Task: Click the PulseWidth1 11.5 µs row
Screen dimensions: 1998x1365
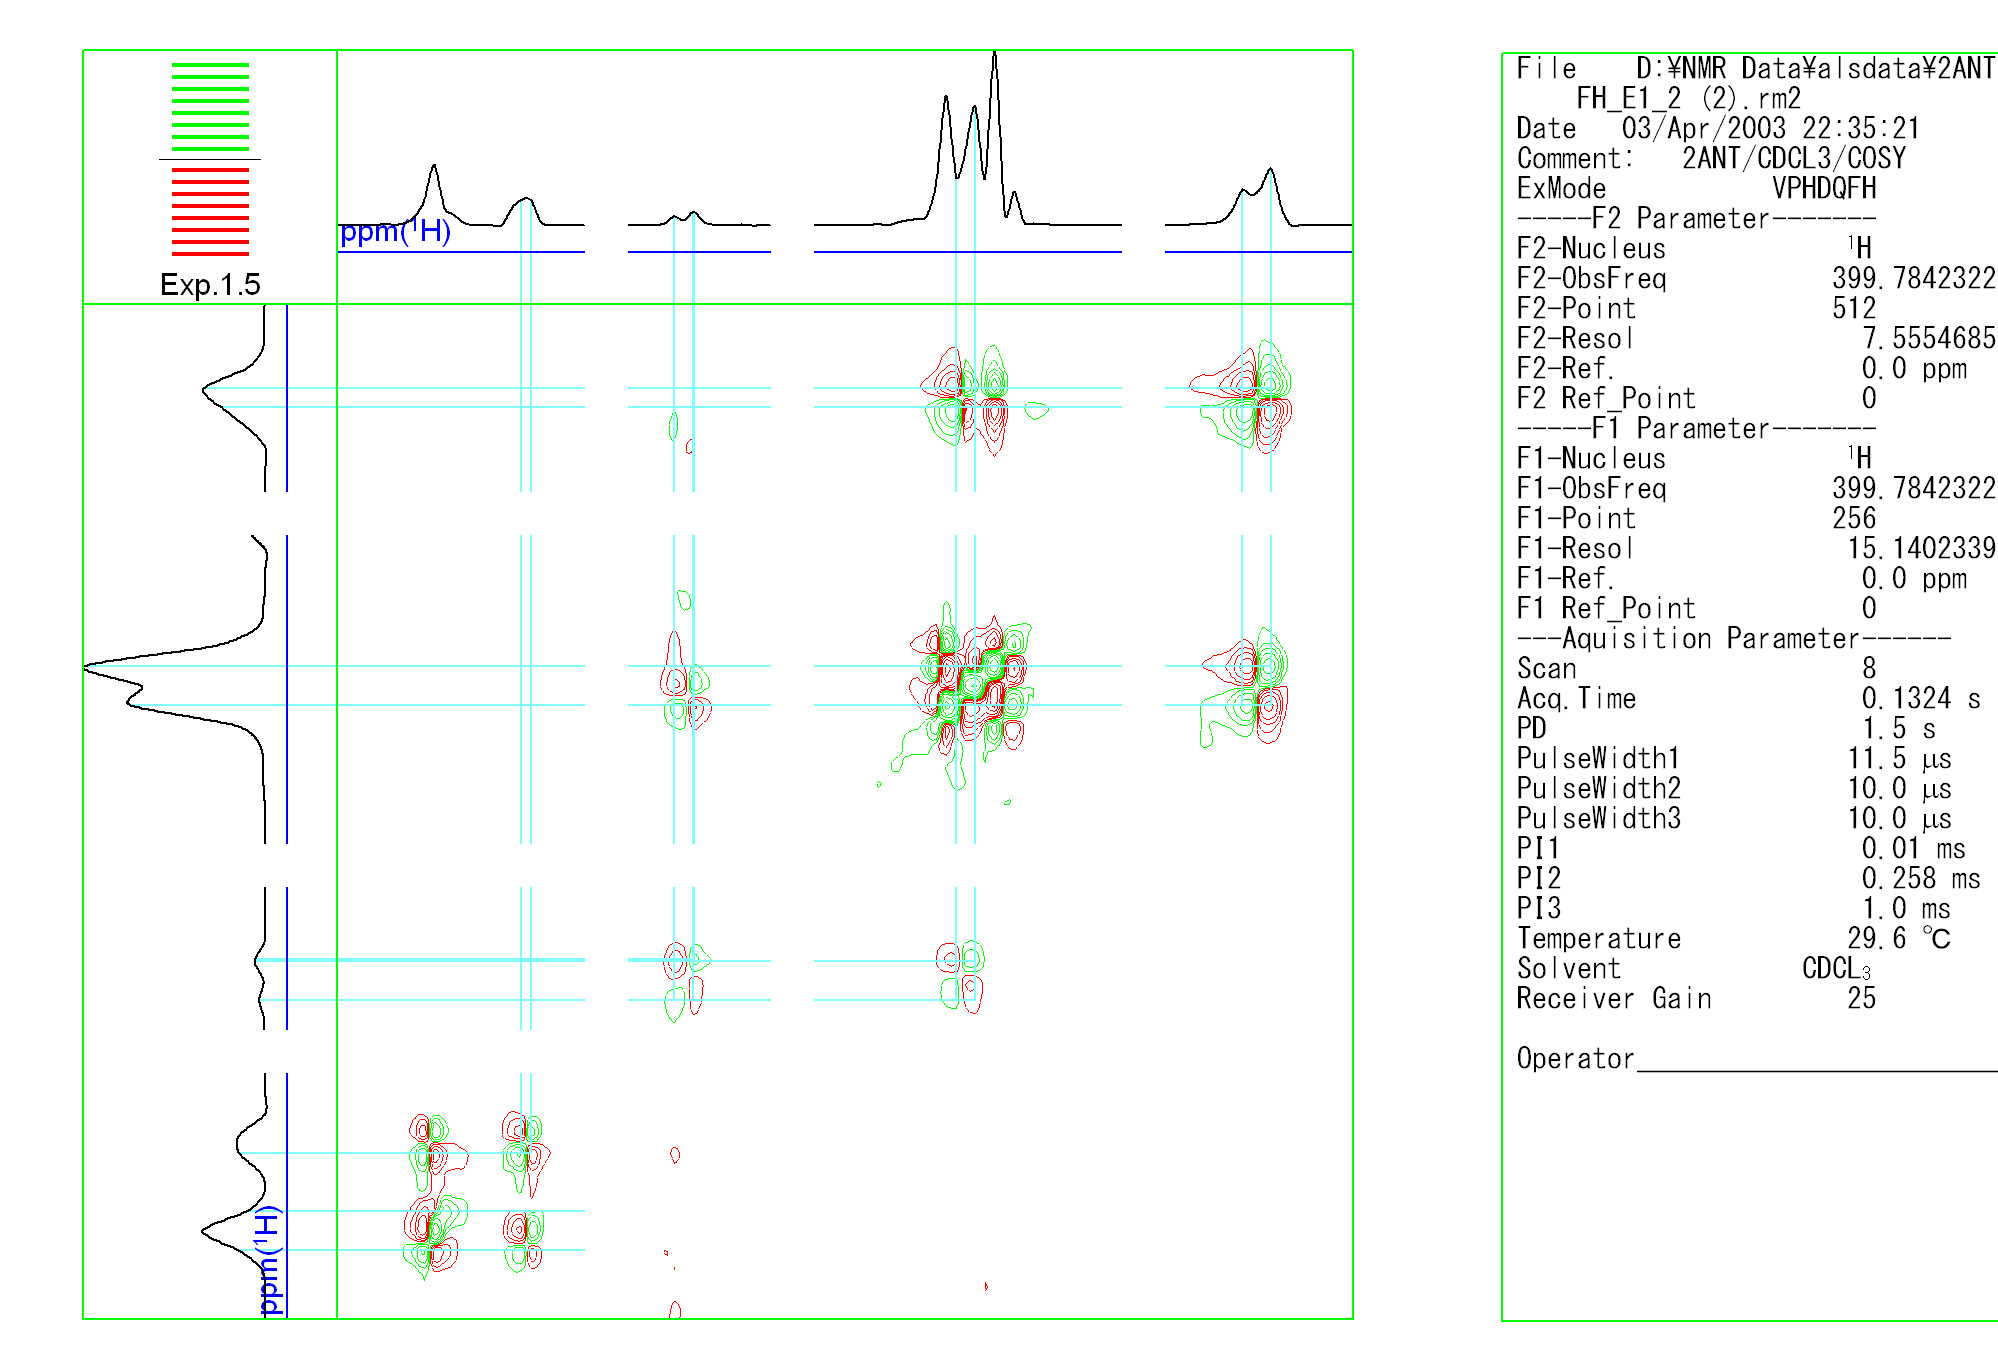Action: point(1733,758)
